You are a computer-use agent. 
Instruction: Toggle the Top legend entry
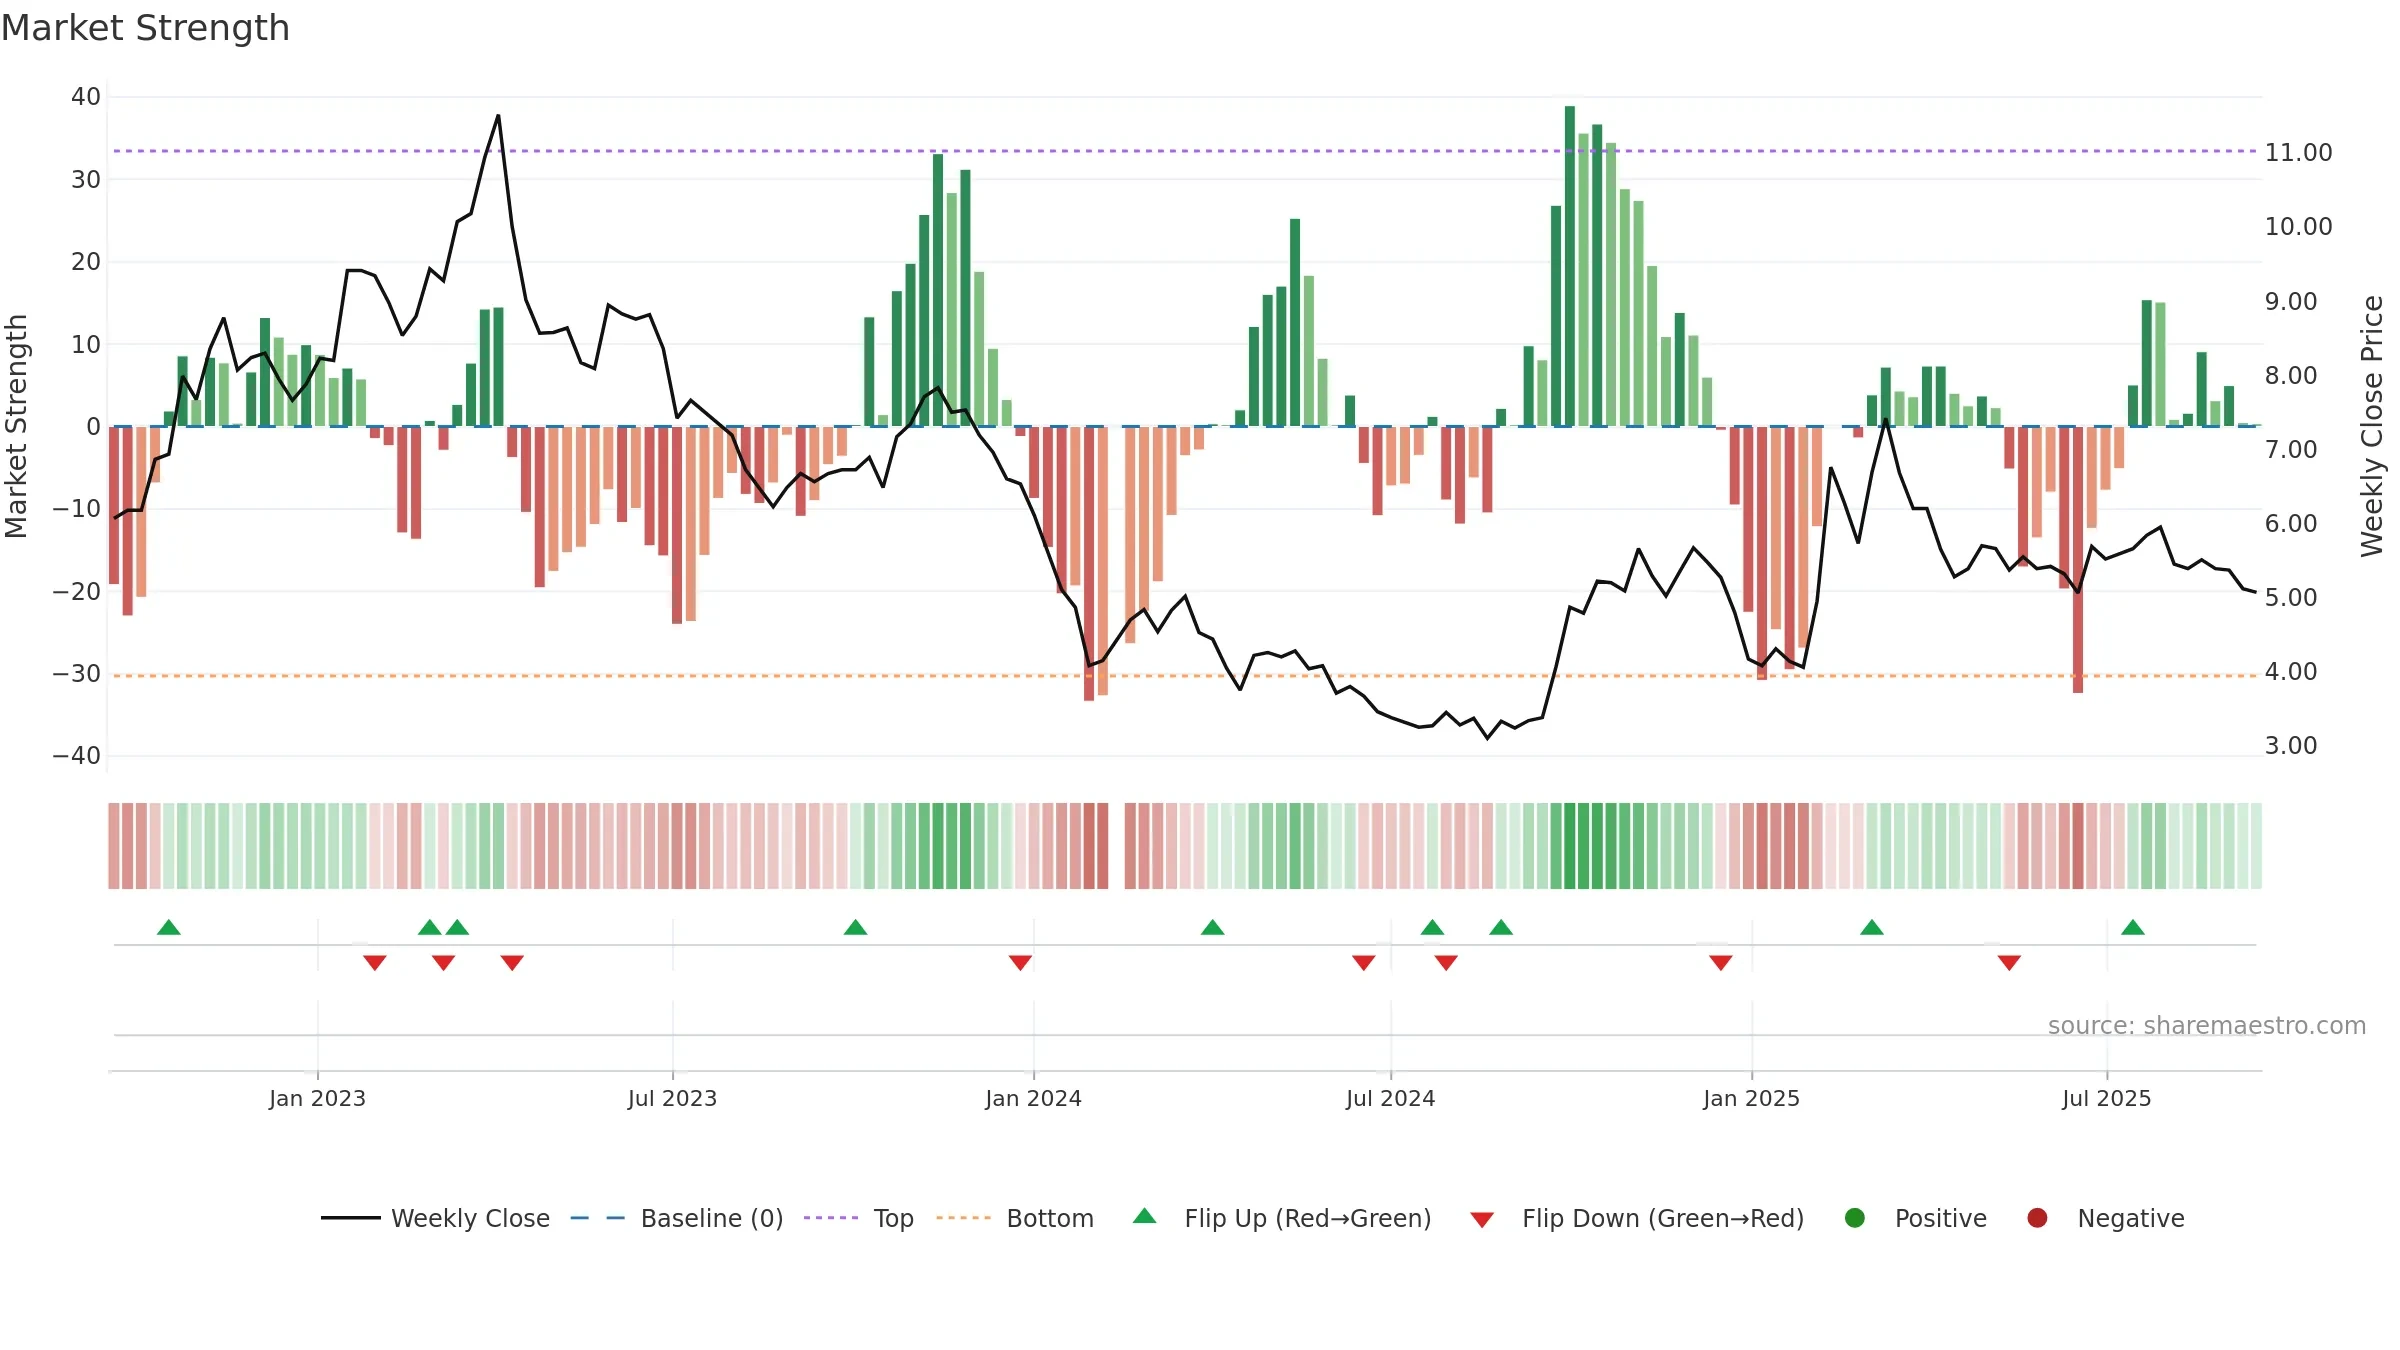point(858,1218)
